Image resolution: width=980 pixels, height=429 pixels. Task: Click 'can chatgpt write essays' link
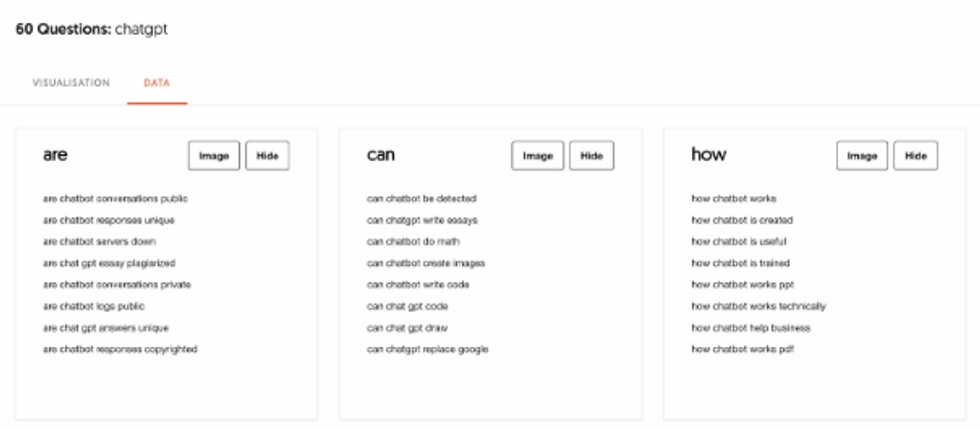tap(422, 220)
